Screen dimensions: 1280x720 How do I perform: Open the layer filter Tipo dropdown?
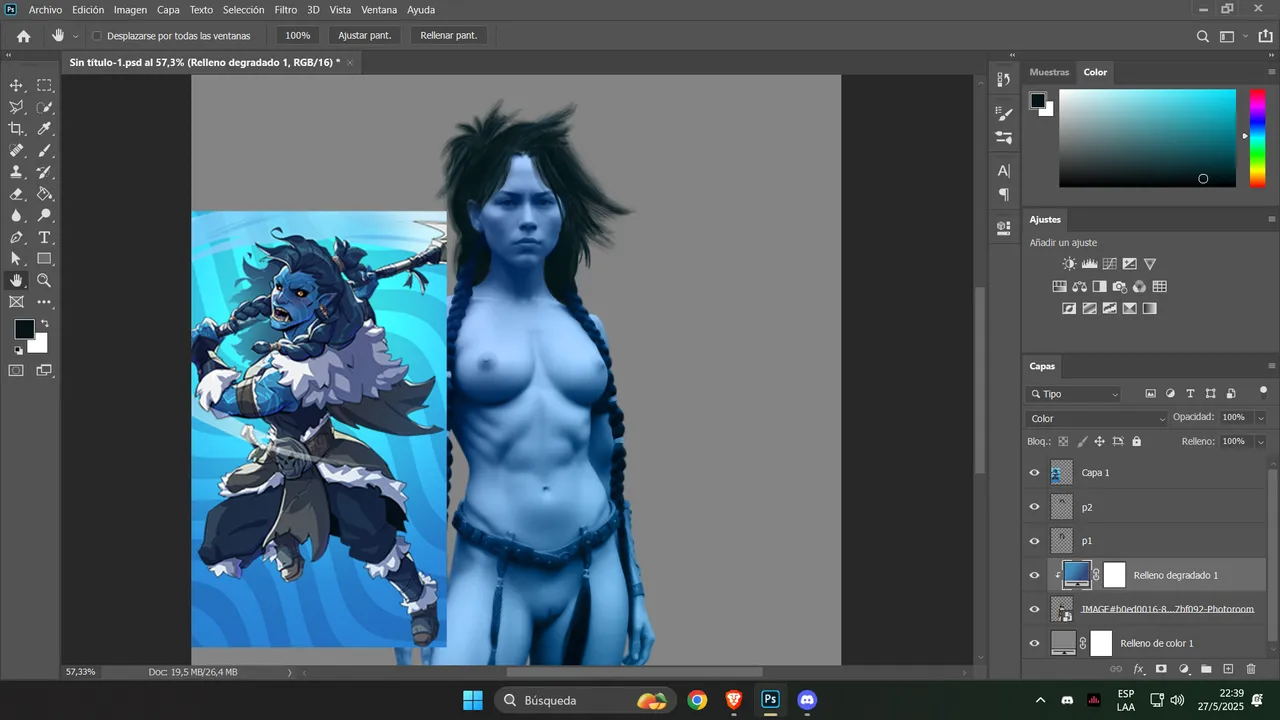[1074, 394]
